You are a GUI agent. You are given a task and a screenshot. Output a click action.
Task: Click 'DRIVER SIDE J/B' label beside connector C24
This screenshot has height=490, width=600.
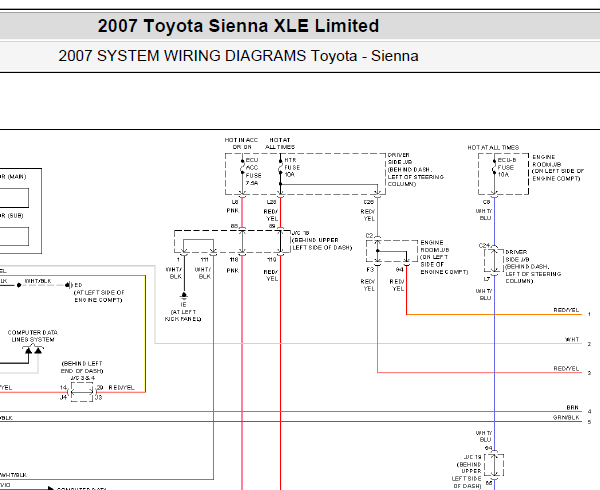[x=517, y=256]
